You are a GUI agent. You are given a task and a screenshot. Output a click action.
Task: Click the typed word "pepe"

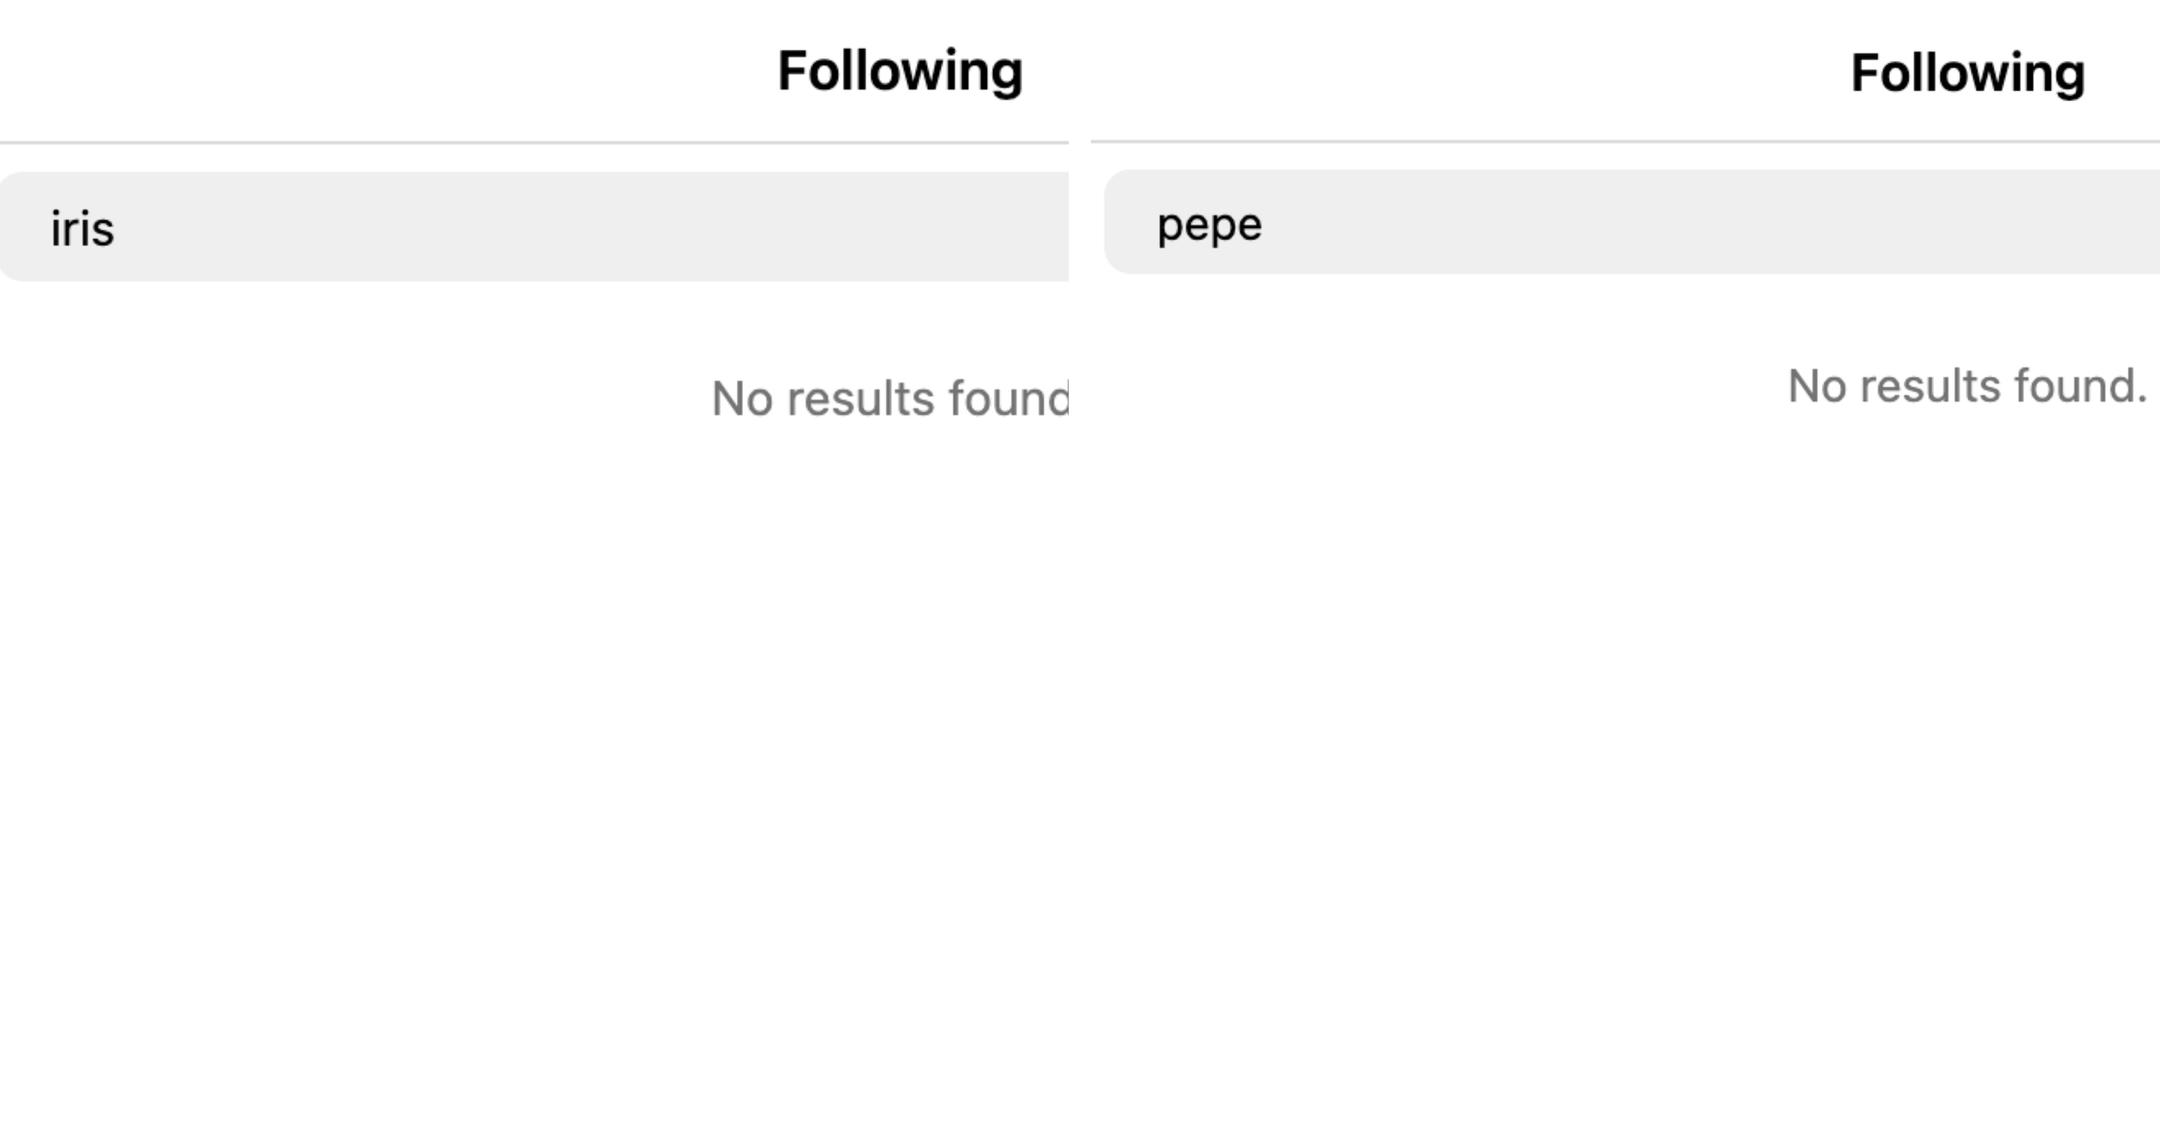pos(1209,224)
